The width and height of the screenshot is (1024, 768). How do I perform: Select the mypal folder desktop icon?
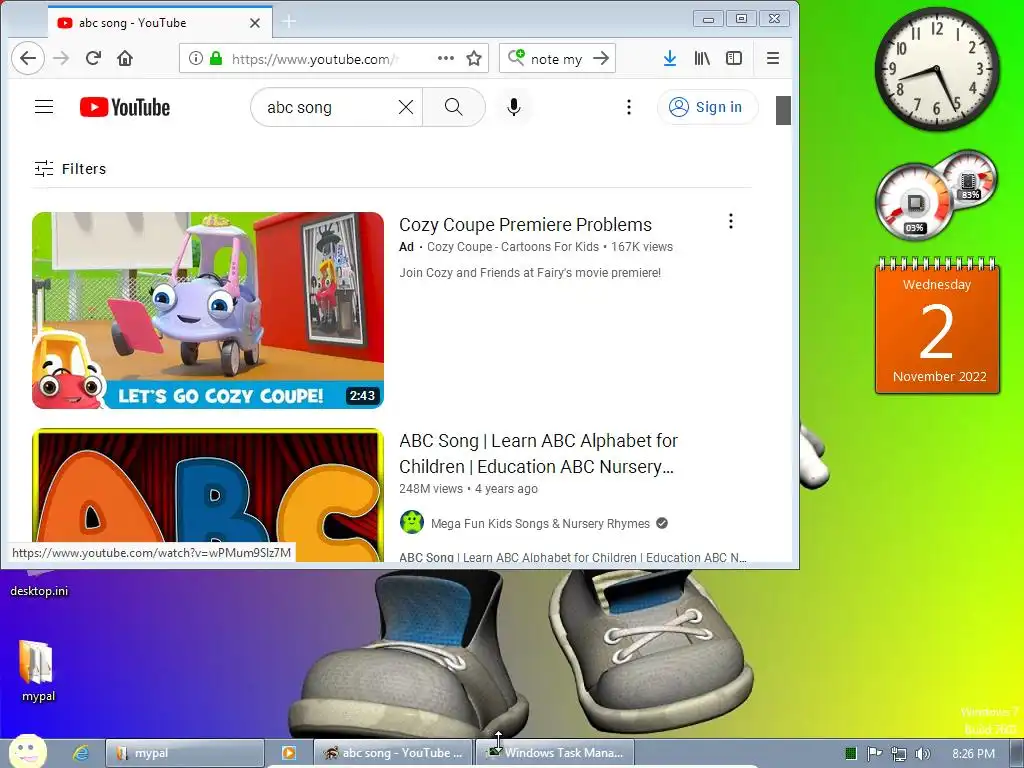[37, 671]
